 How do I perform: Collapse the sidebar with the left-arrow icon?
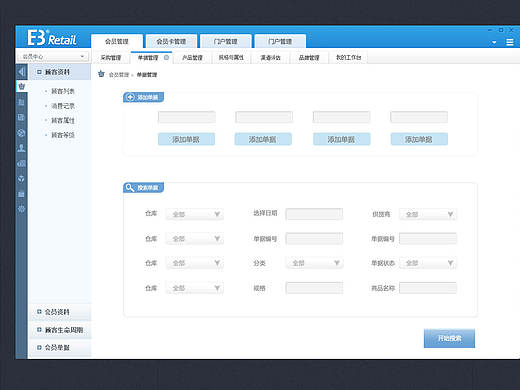[x=22, y=72]
